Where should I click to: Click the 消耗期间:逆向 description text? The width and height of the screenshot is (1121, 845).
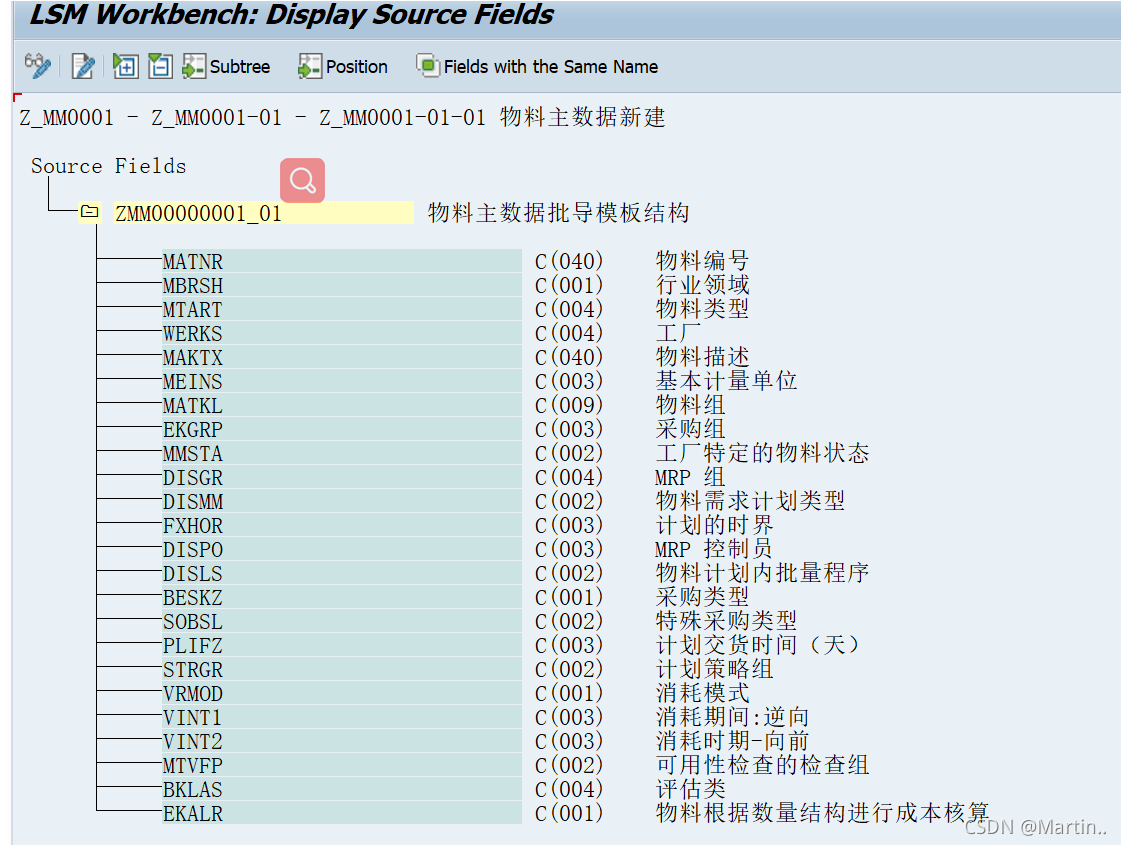732,716
